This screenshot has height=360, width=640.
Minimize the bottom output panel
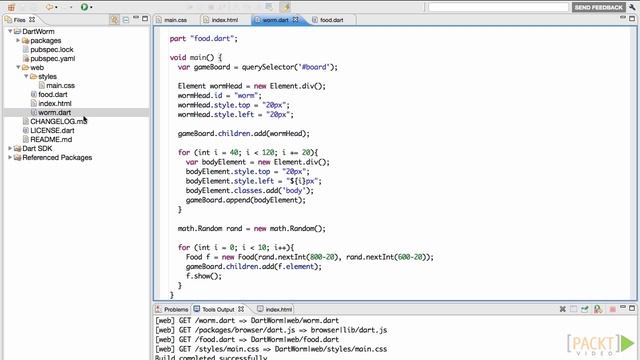coord(623,308)
